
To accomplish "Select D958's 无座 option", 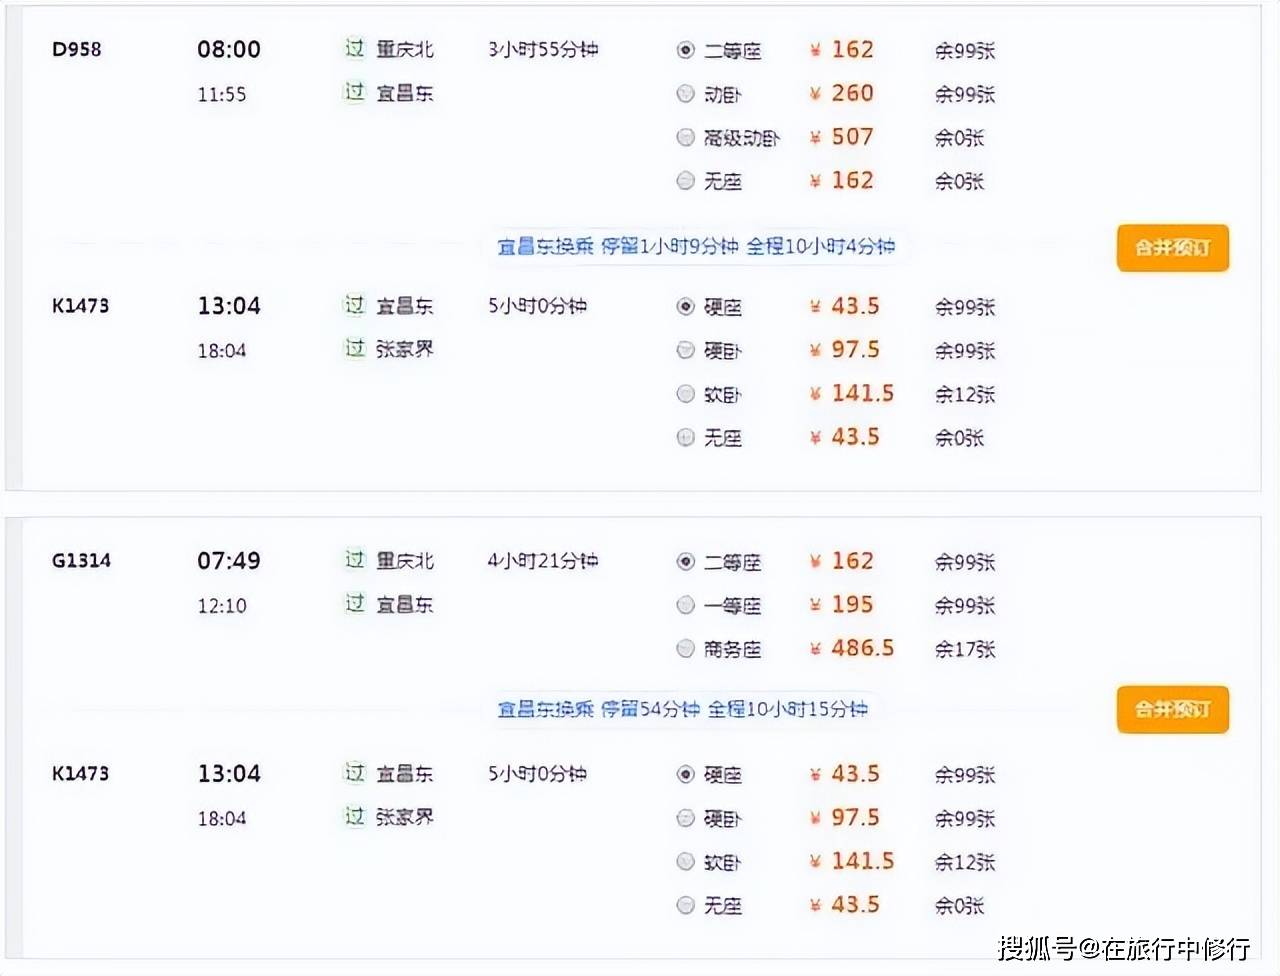I will coord(685,181).
